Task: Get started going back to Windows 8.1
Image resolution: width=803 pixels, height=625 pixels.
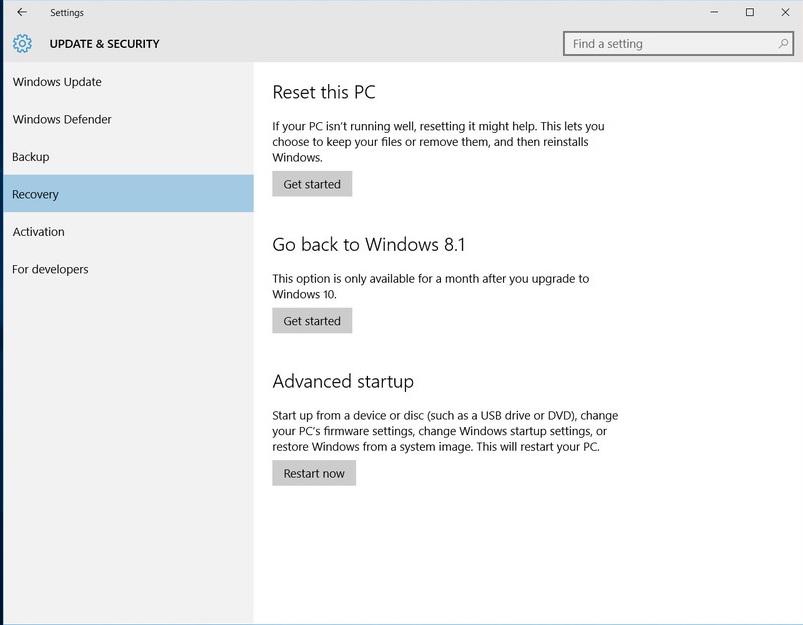Action: [312, 321]
